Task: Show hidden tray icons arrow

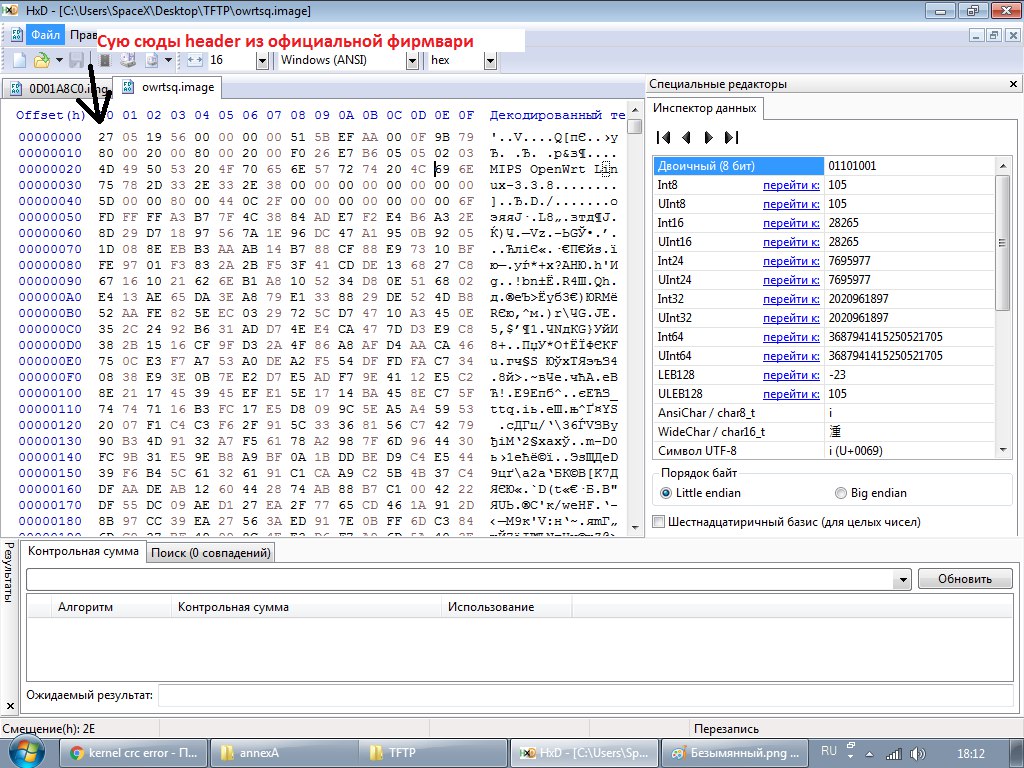Action: [869, 754]
